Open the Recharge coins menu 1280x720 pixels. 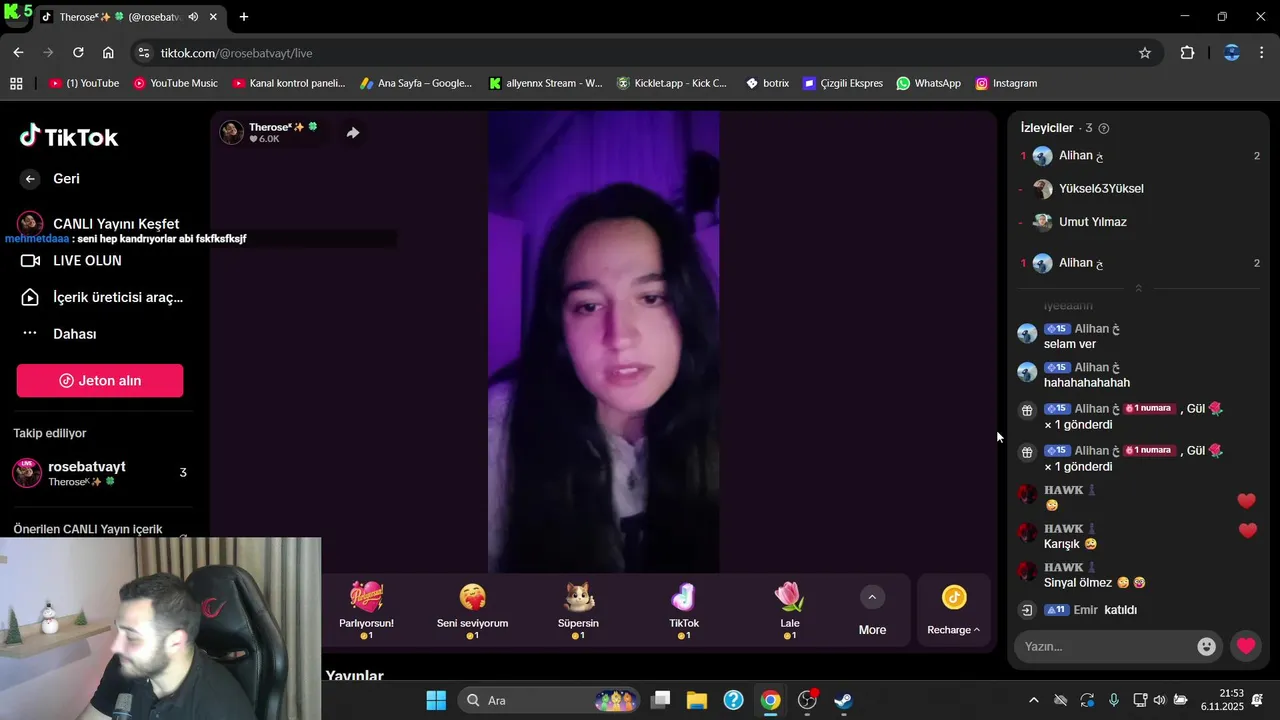coord(954,610)
